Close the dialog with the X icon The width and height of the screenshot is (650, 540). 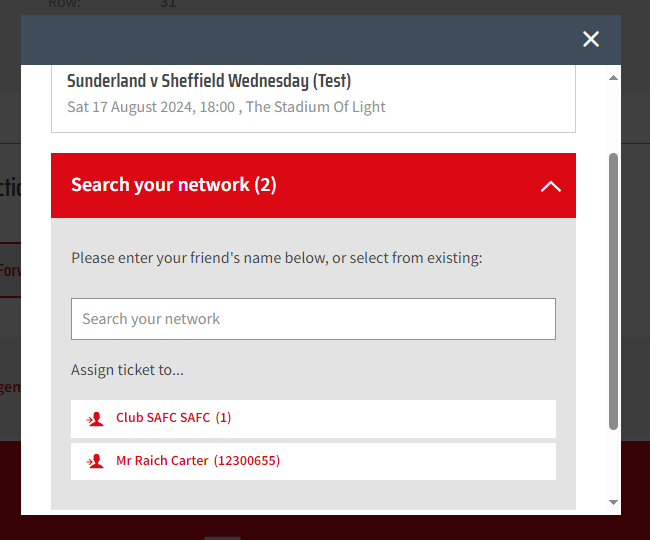pos(591,39)
